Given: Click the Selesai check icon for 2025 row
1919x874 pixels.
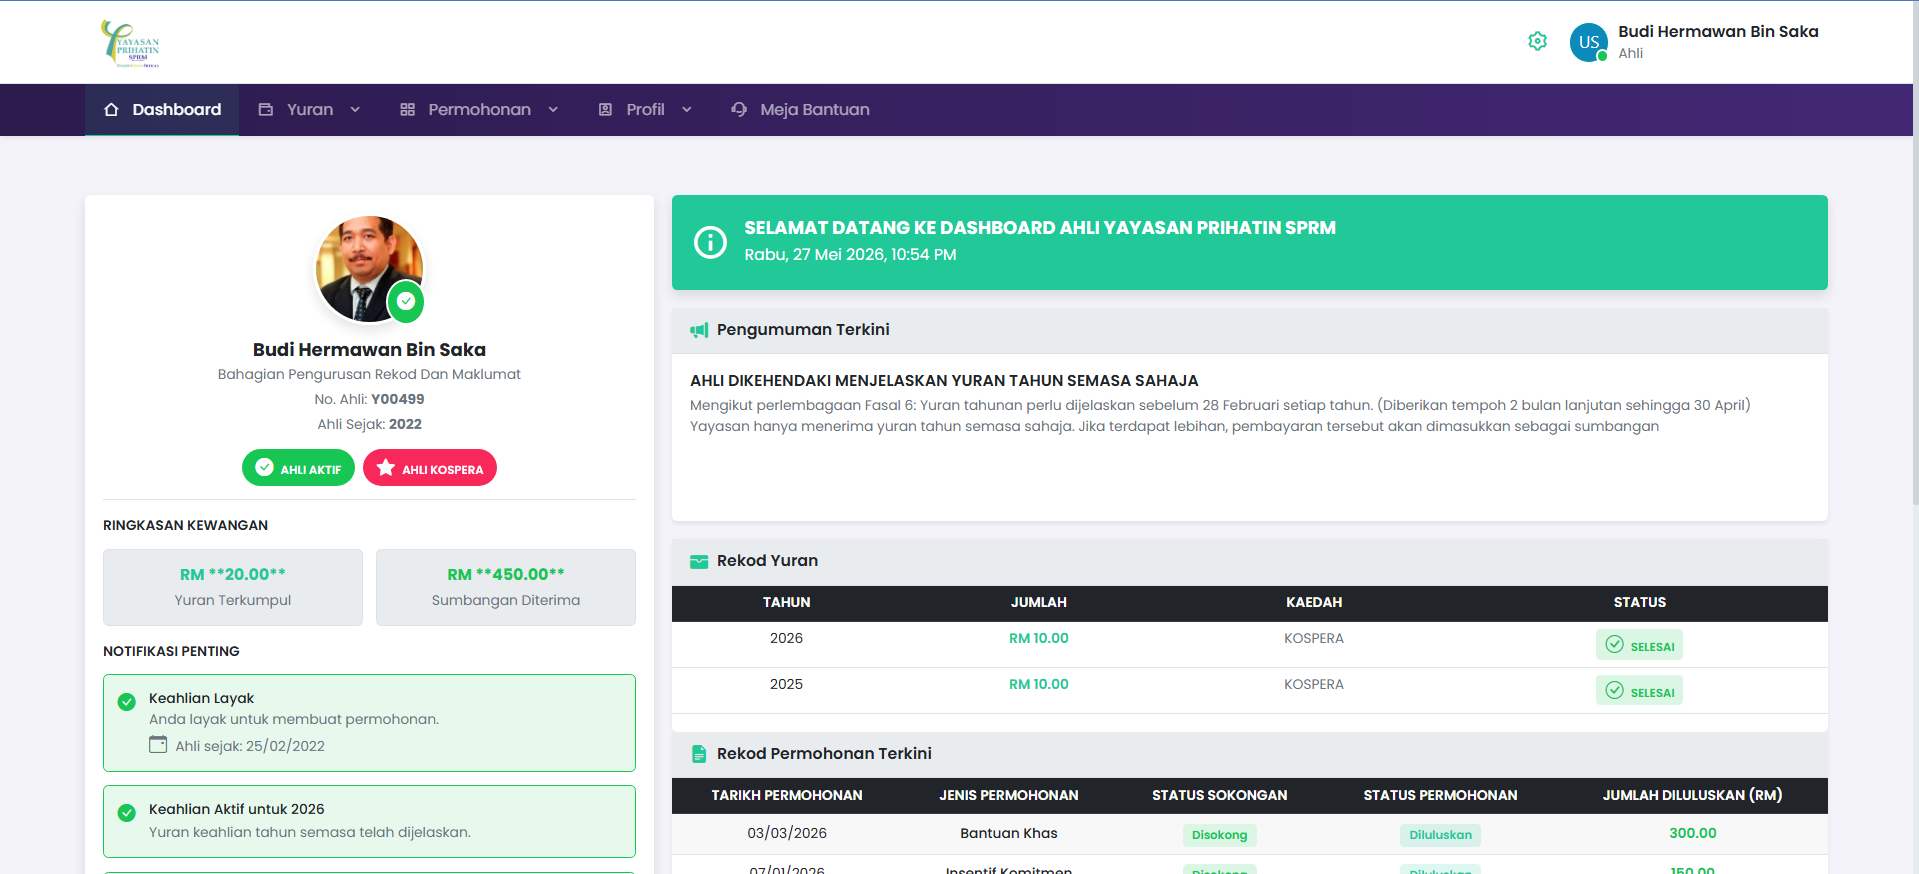Looking at the screenshot, I should (1614, 690).
